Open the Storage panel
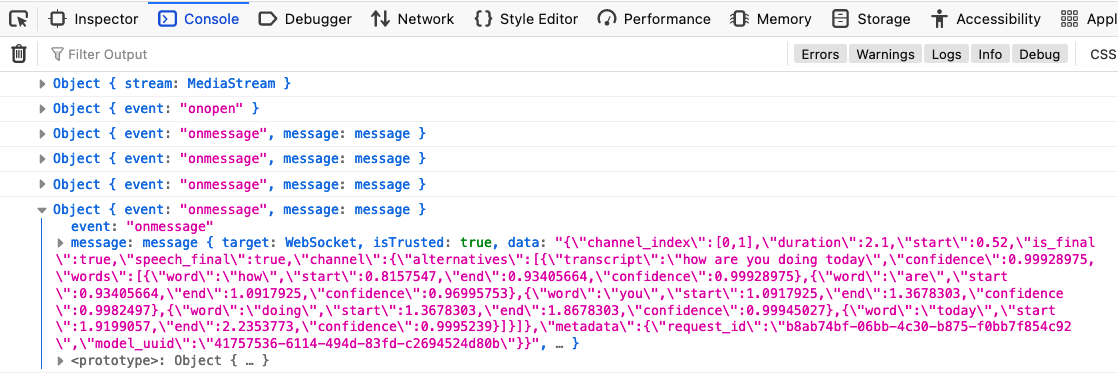The width and height of the screenshot is (1118, 375). point(871,19)
